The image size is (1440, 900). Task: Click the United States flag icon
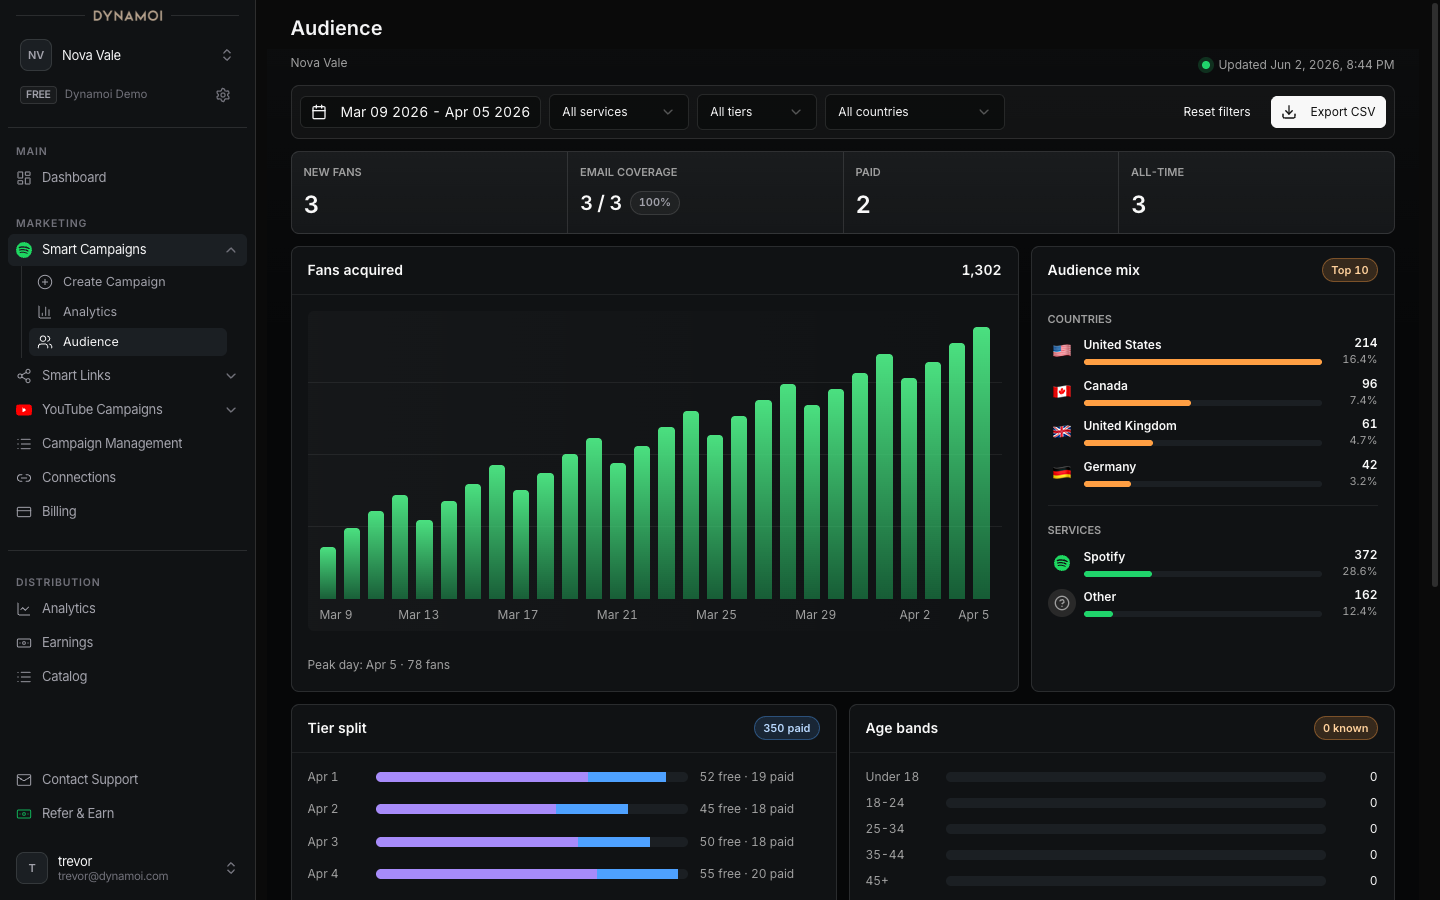[1062, 350]
